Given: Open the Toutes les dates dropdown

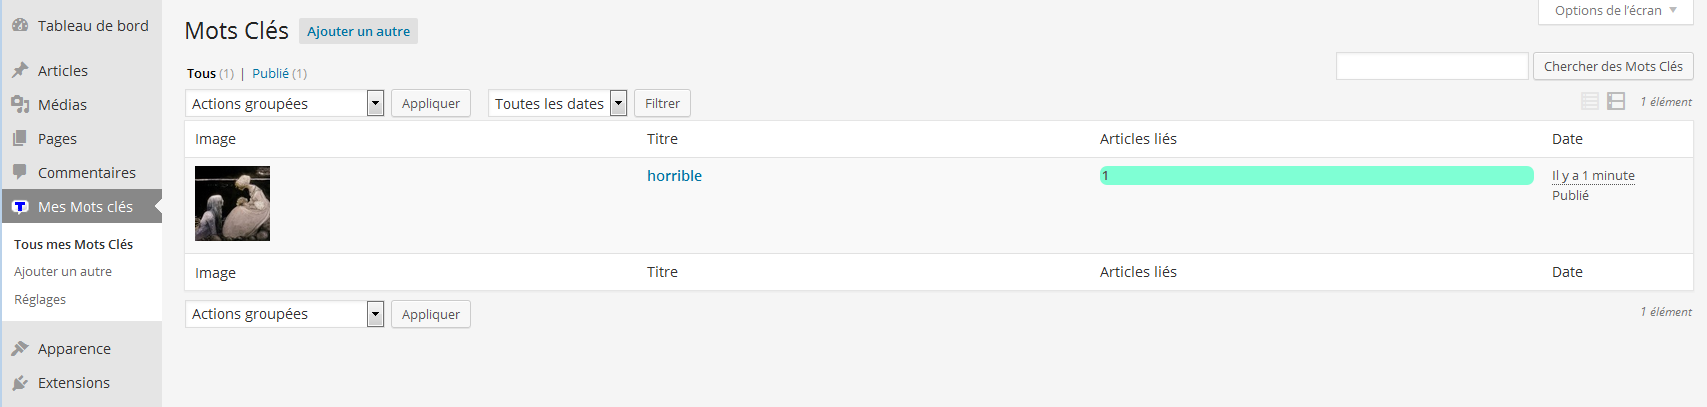Looking at the screenshot, I should click(x=557, y=103).
